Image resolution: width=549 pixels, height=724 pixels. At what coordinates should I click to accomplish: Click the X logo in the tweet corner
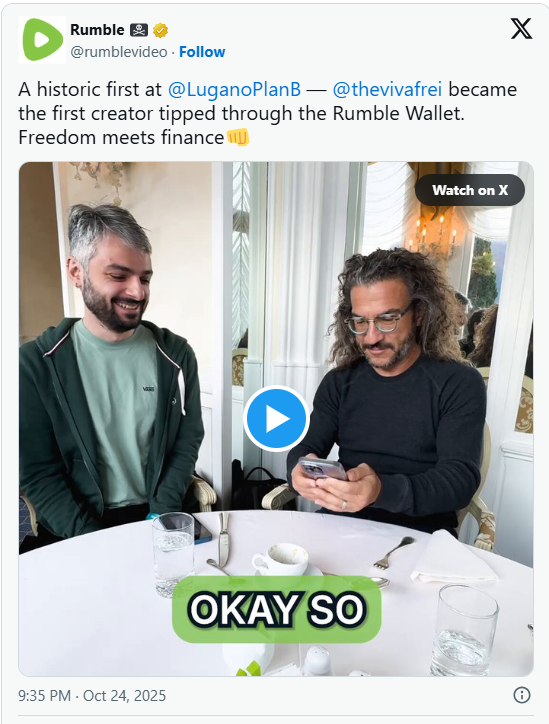pyautogui.click(x=521, y=29)
